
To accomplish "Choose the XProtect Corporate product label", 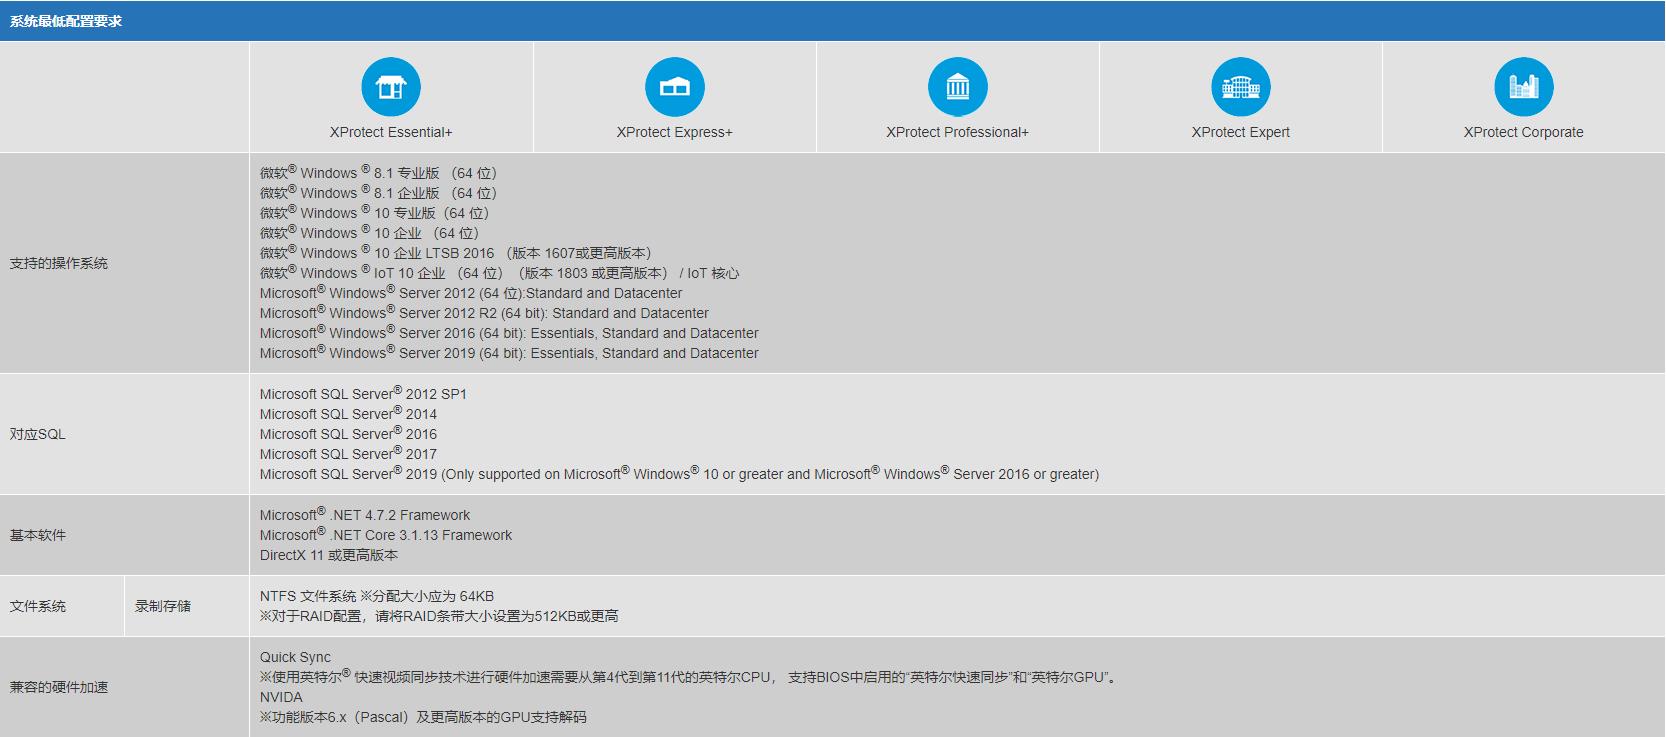I will [x=1523, y=132].
